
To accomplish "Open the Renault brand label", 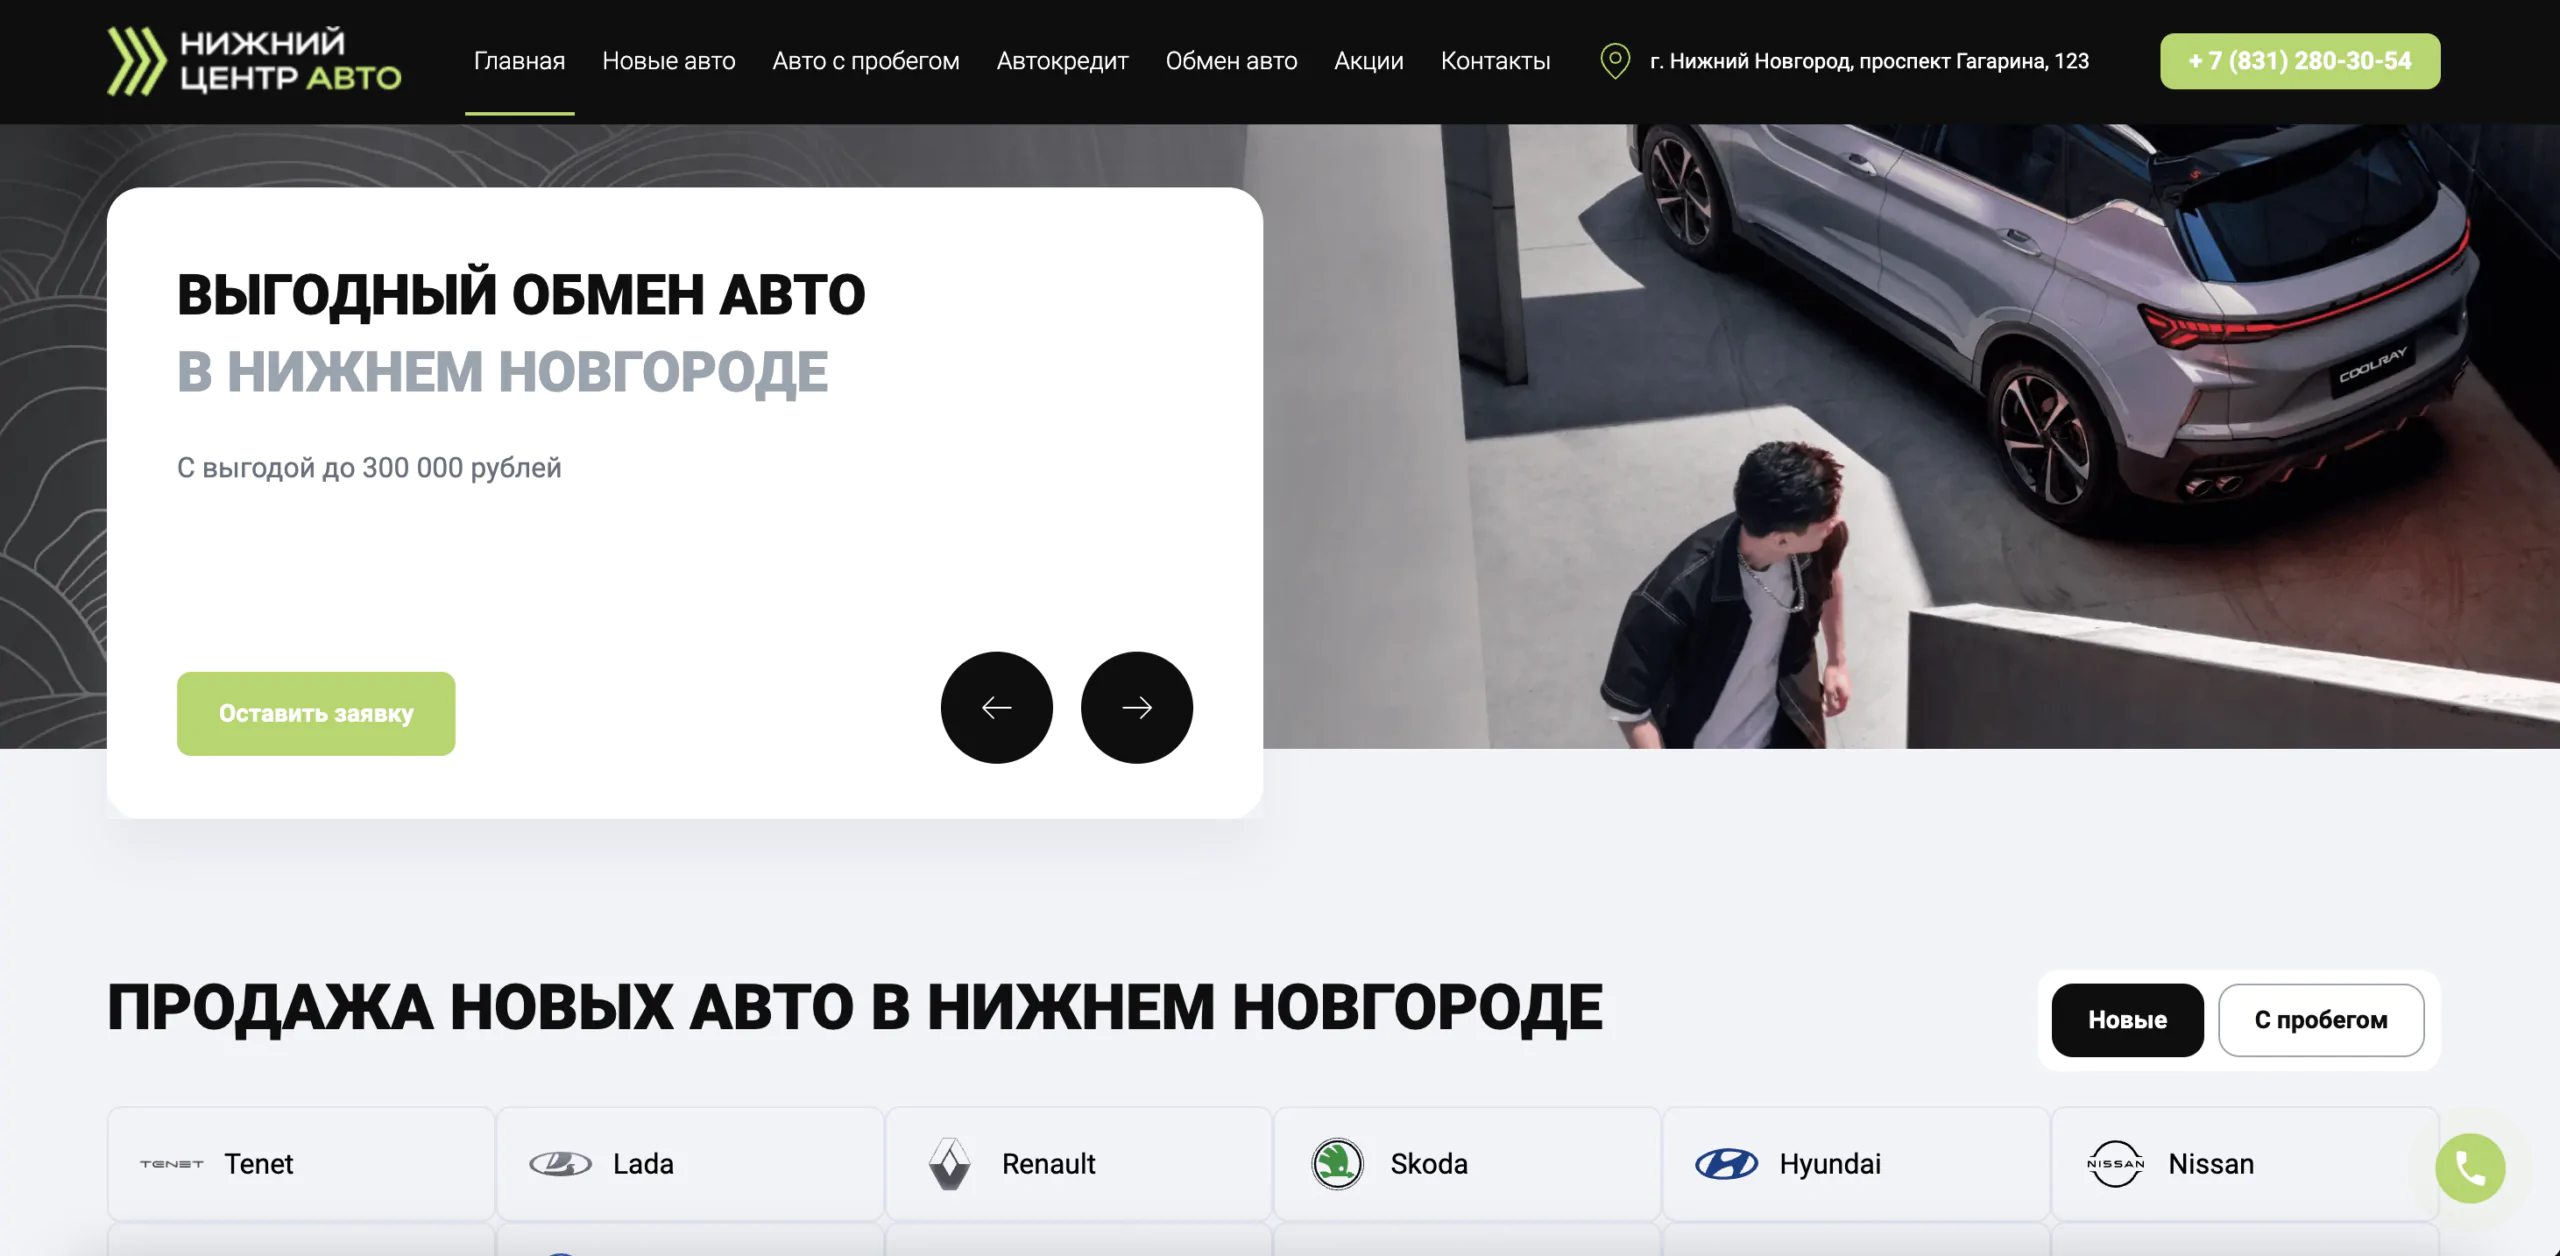I will [x=1048, y=1164].
